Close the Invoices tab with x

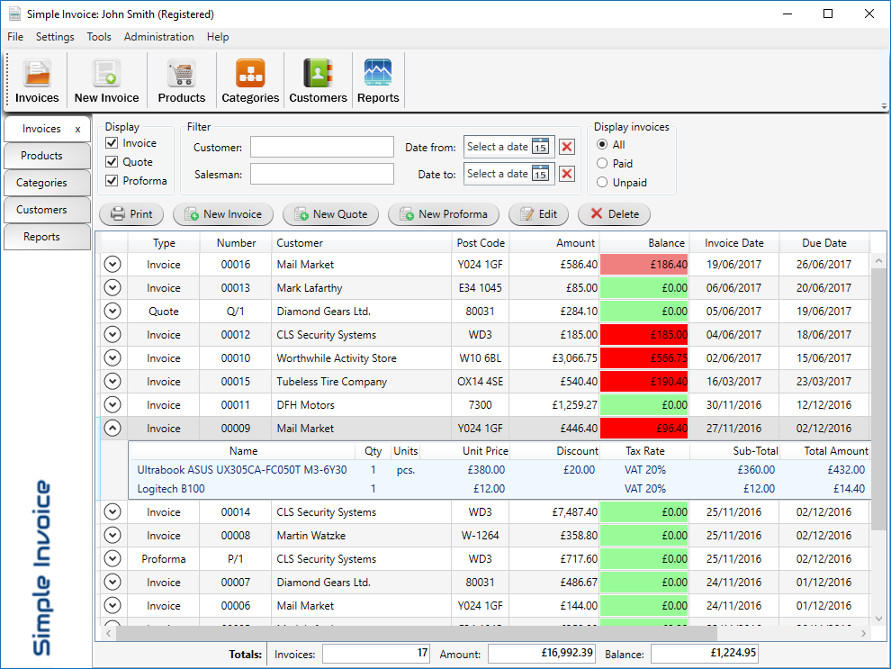[x=78, y=129]
